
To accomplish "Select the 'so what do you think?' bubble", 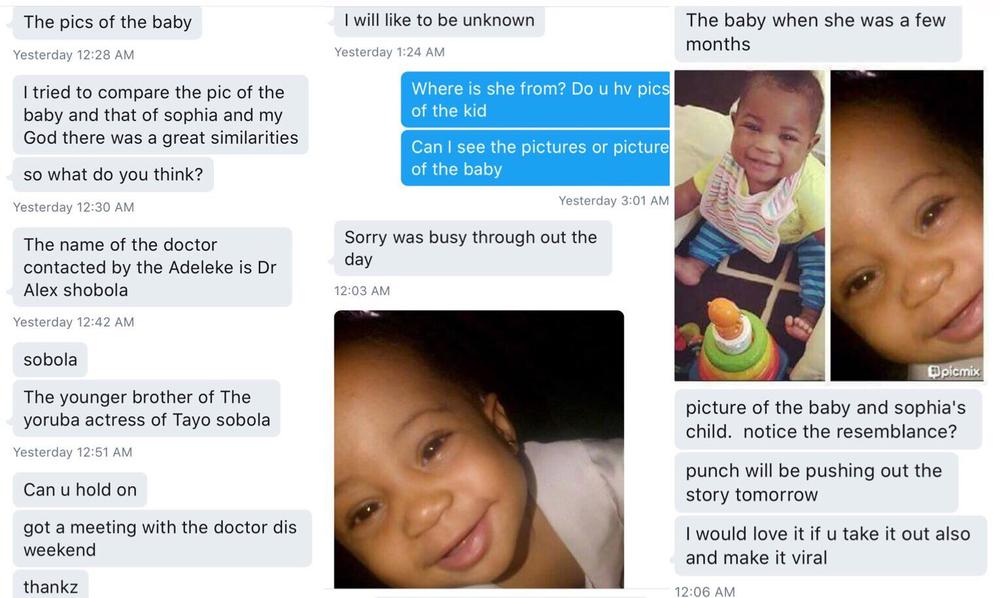I will click(x=113, y=175).
